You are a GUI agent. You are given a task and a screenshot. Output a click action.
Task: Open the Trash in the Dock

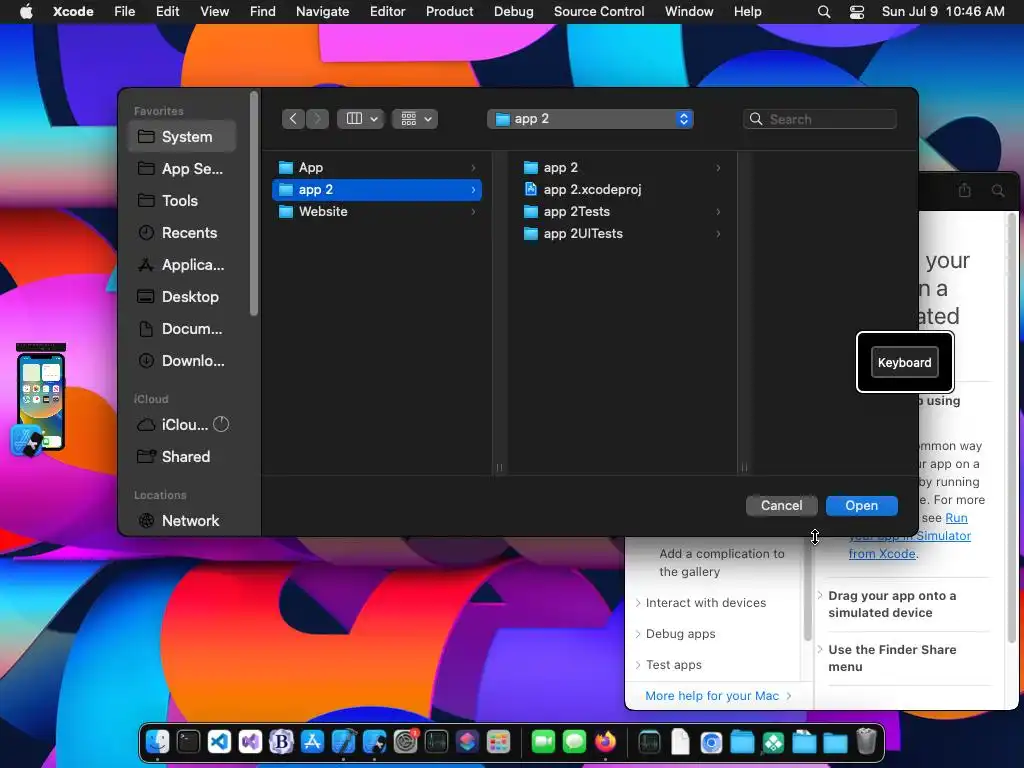point(866,742)
